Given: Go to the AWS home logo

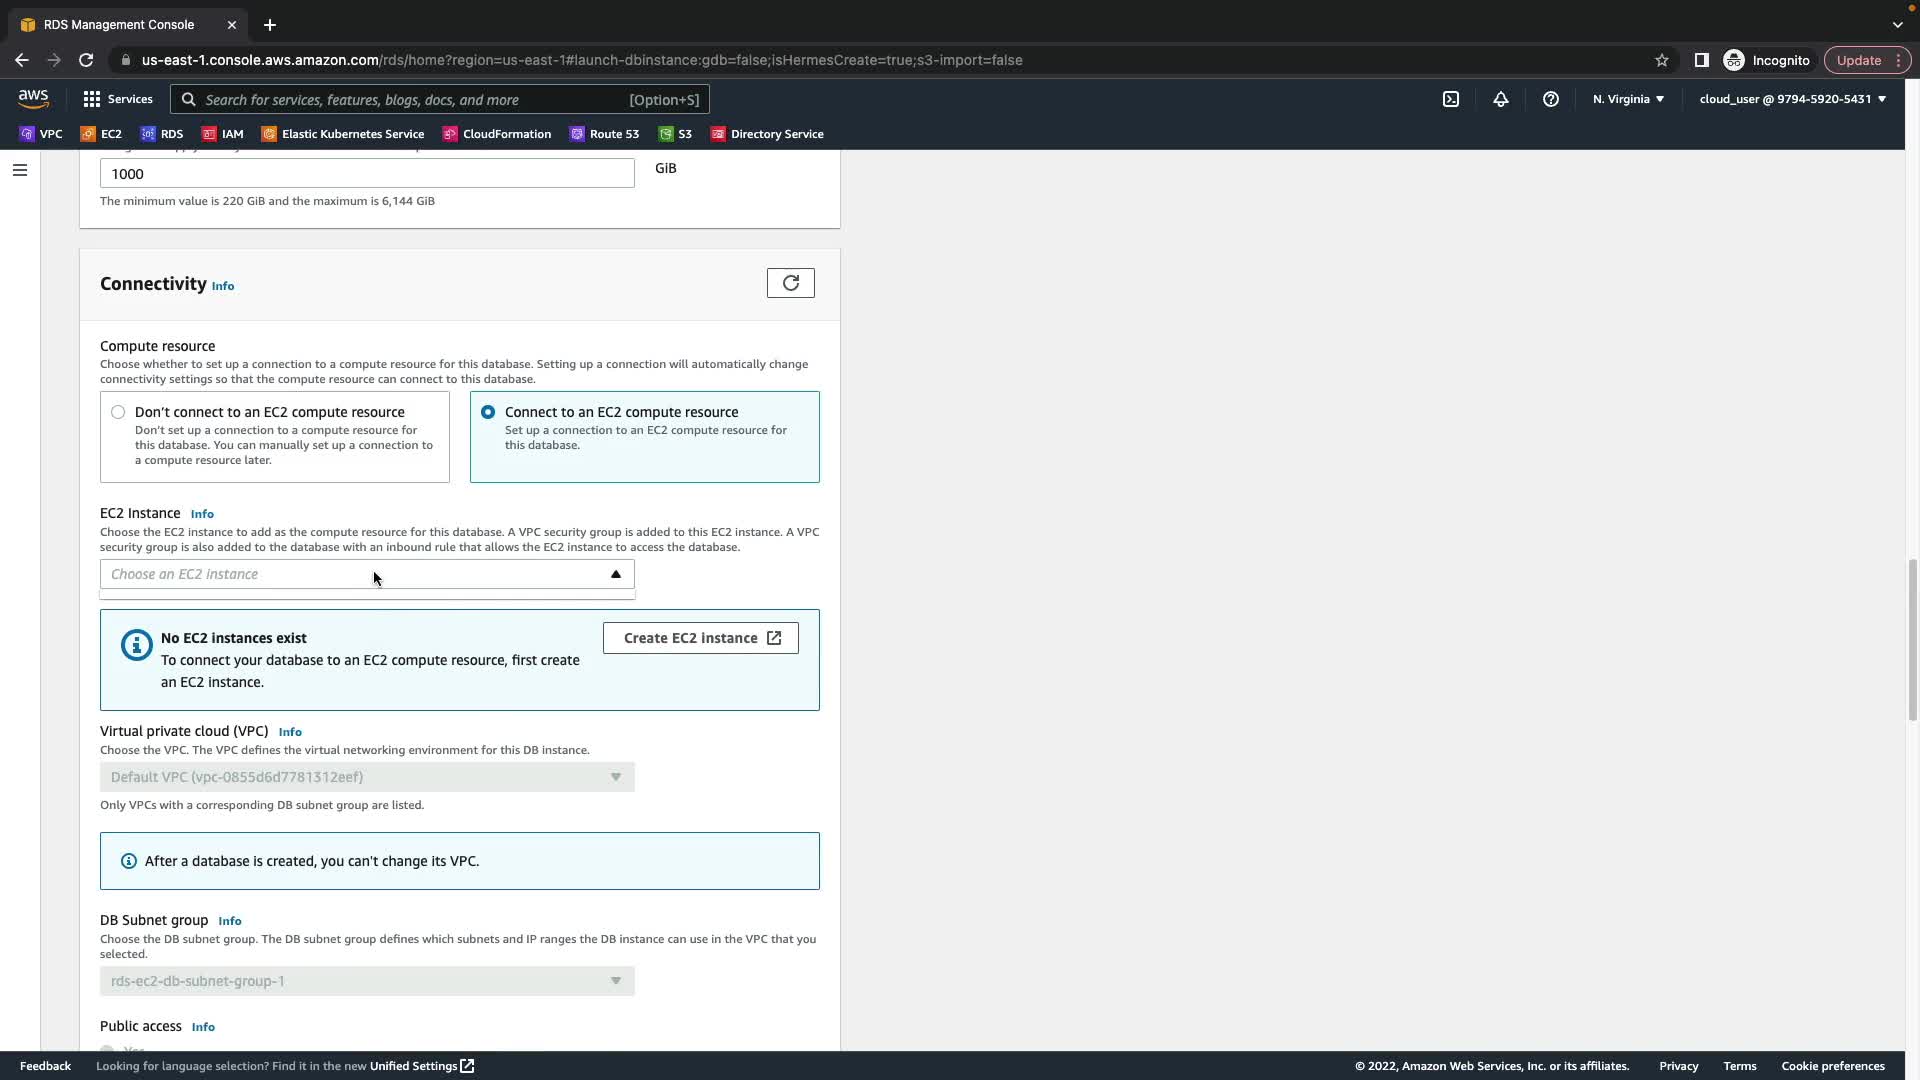Looking at the screenshot, I should coord(33,98).
